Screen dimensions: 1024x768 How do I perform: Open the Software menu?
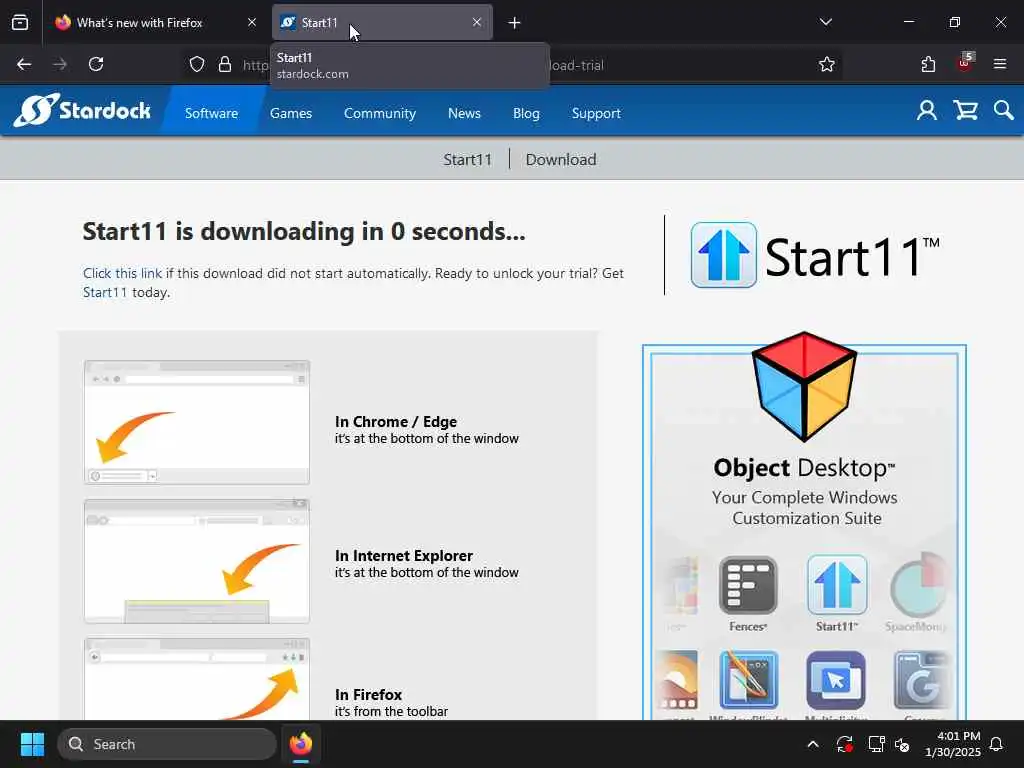212,113
